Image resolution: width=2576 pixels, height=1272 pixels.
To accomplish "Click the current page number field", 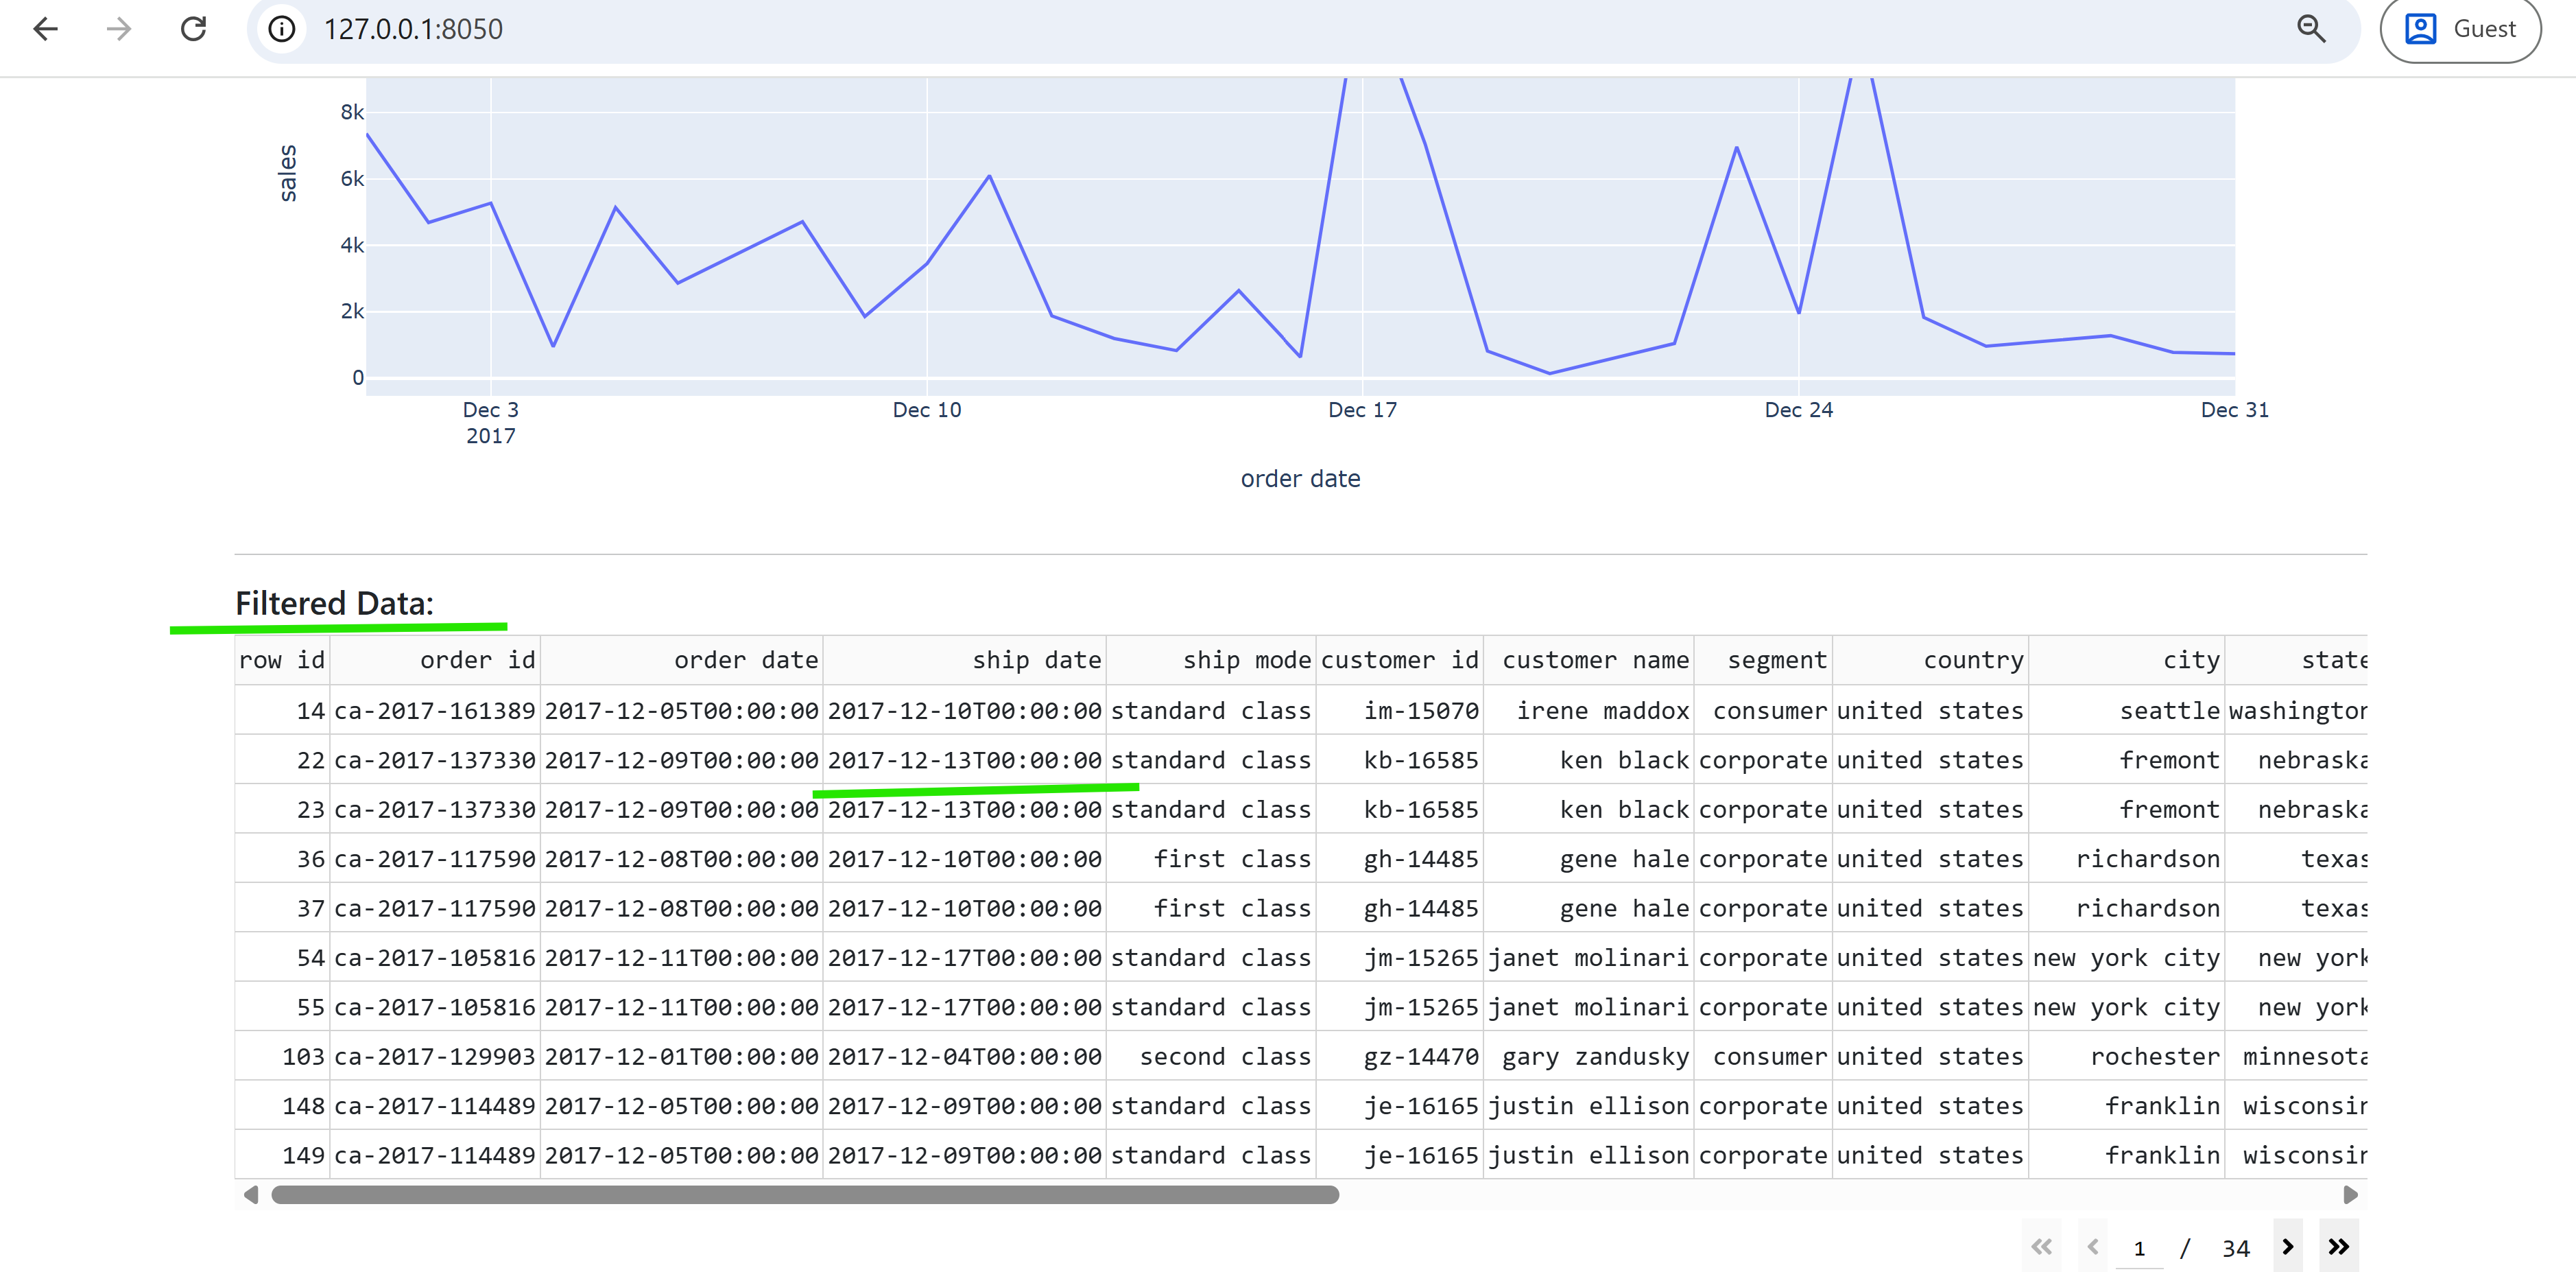I will (2139, 1248).
